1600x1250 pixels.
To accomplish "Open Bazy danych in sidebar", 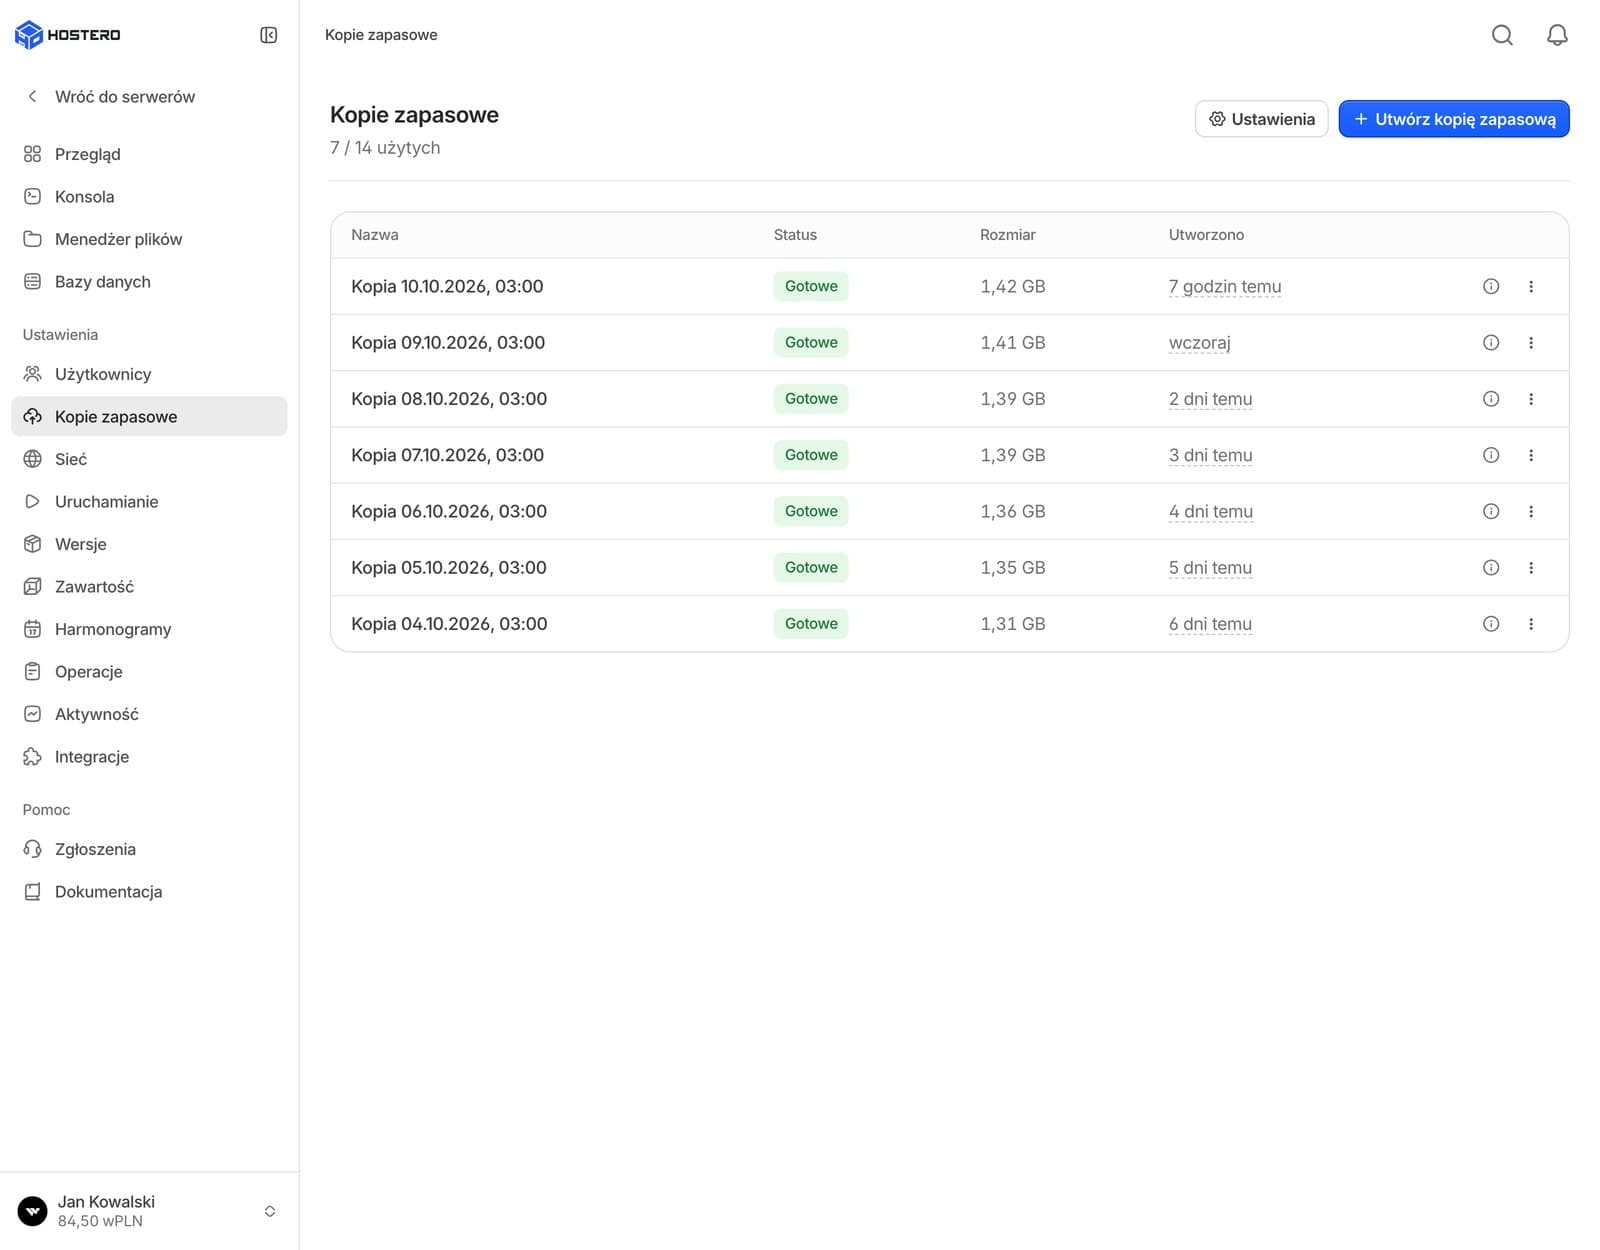I will coord(149,282).
